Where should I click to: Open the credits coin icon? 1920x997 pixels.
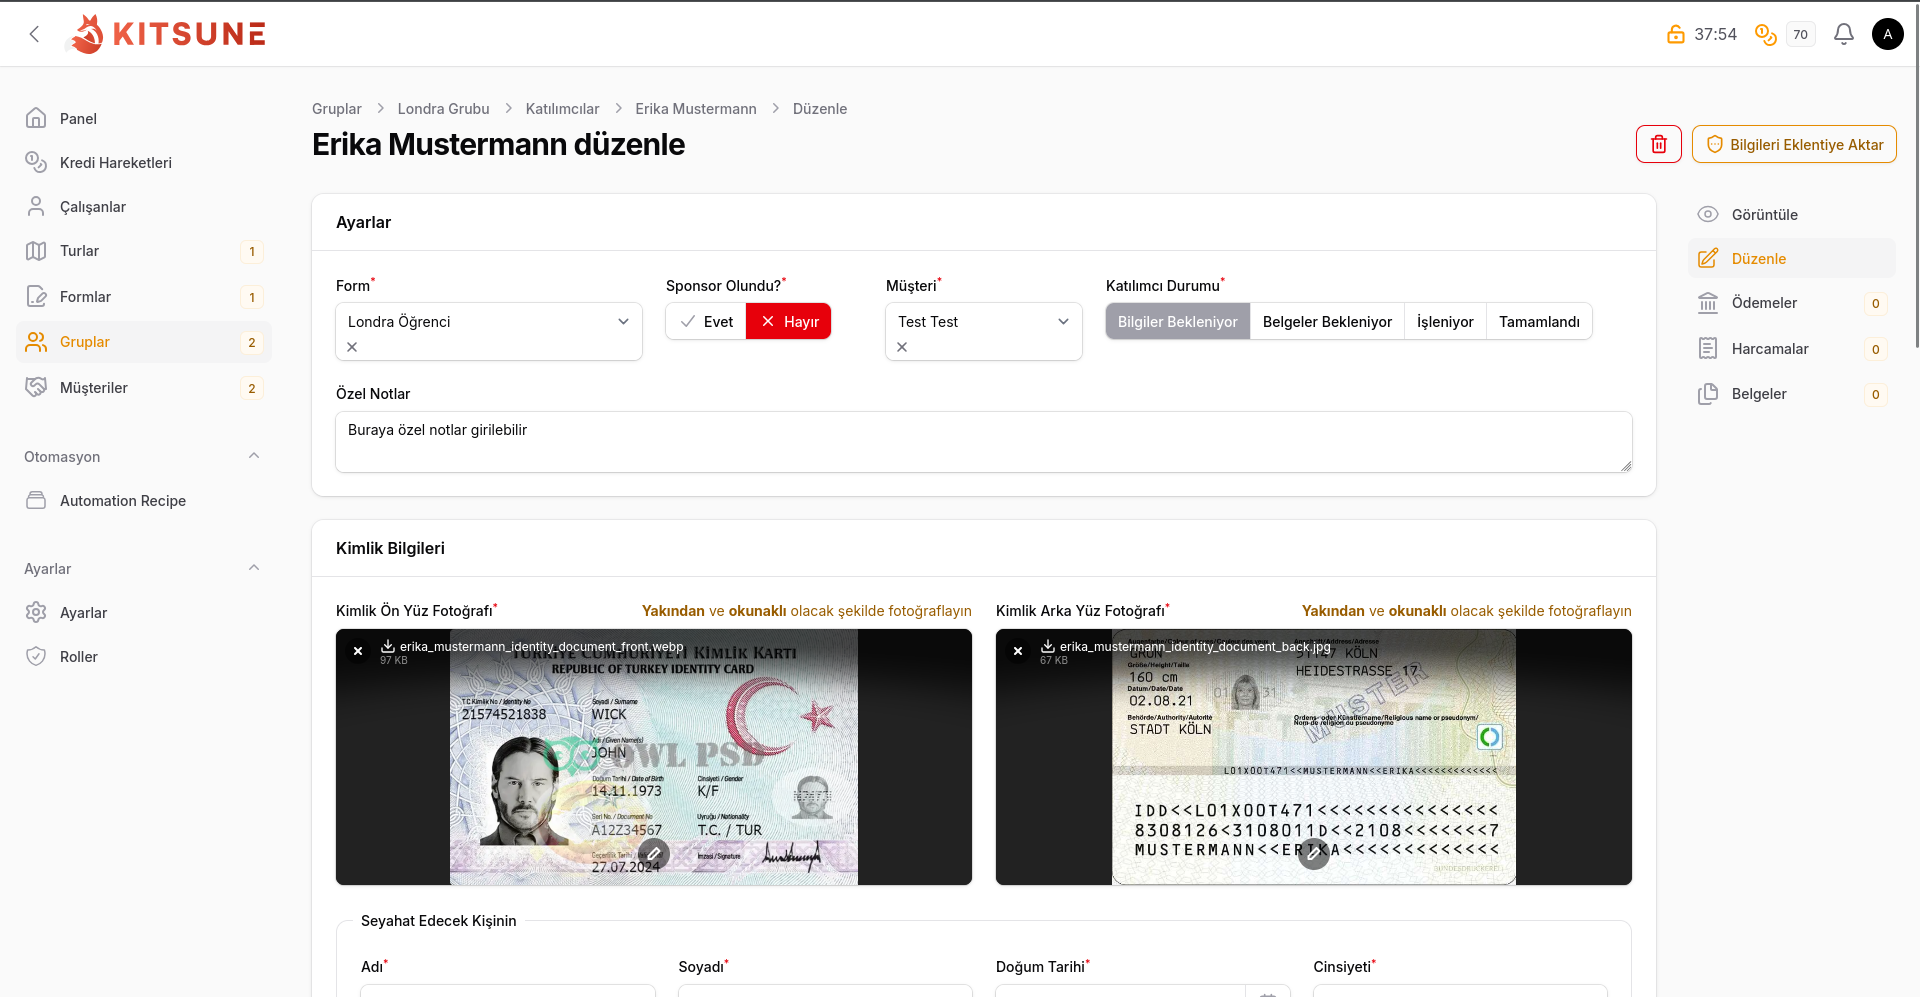coord(1766,34)
